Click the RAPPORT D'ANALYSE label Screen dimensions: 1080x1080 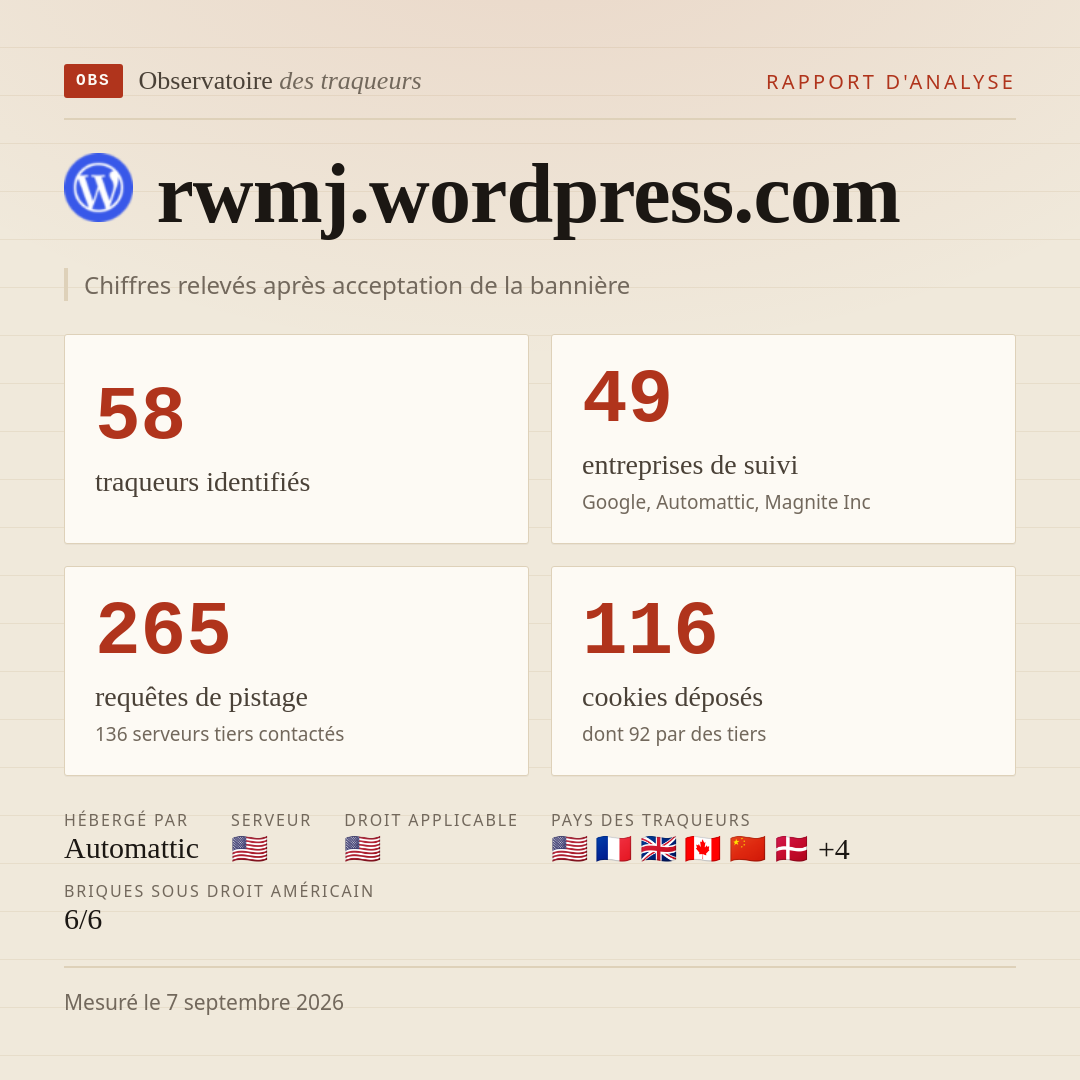pyautogui.click(x=891, y=82)
